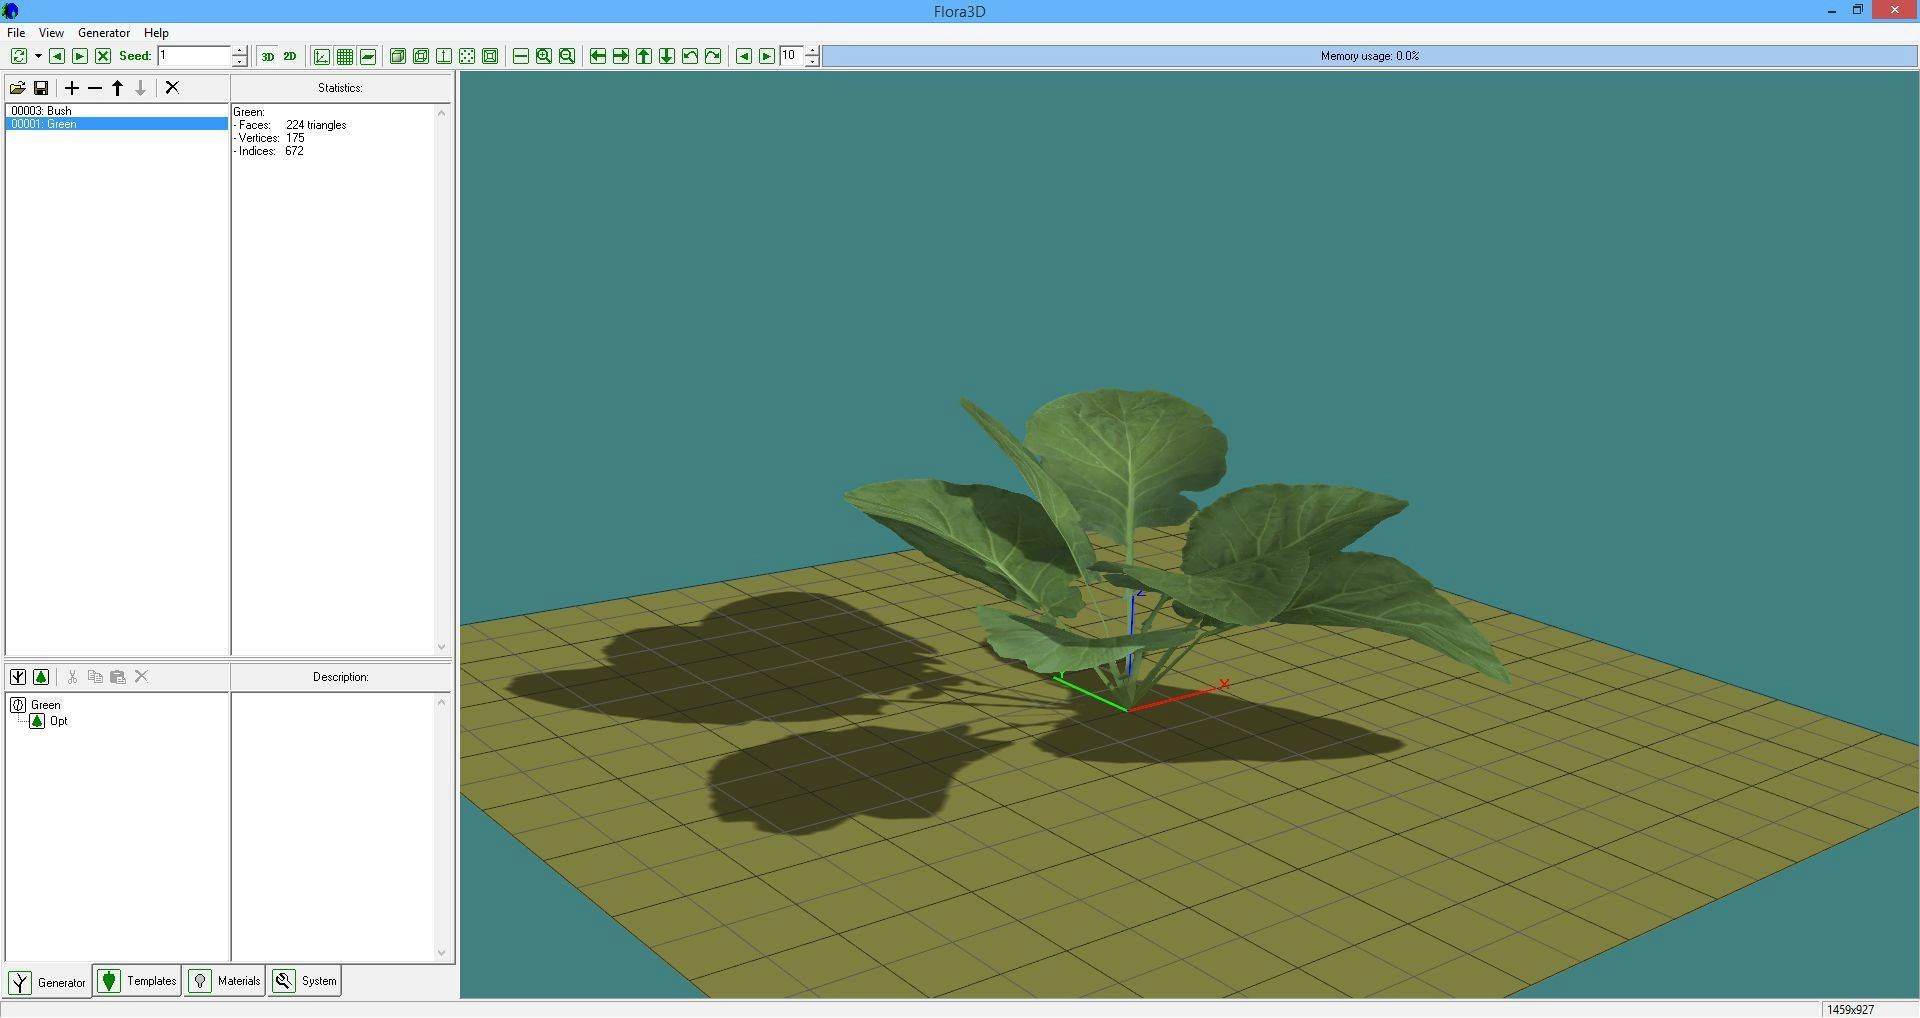Open the Generator menu
The image size is (1920, 1018).
coord(104,33)
